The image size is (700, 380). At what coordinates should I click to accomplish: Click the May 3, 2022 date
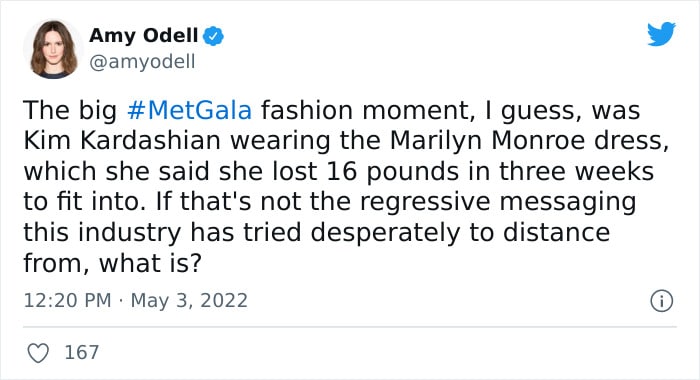point(189,301)
